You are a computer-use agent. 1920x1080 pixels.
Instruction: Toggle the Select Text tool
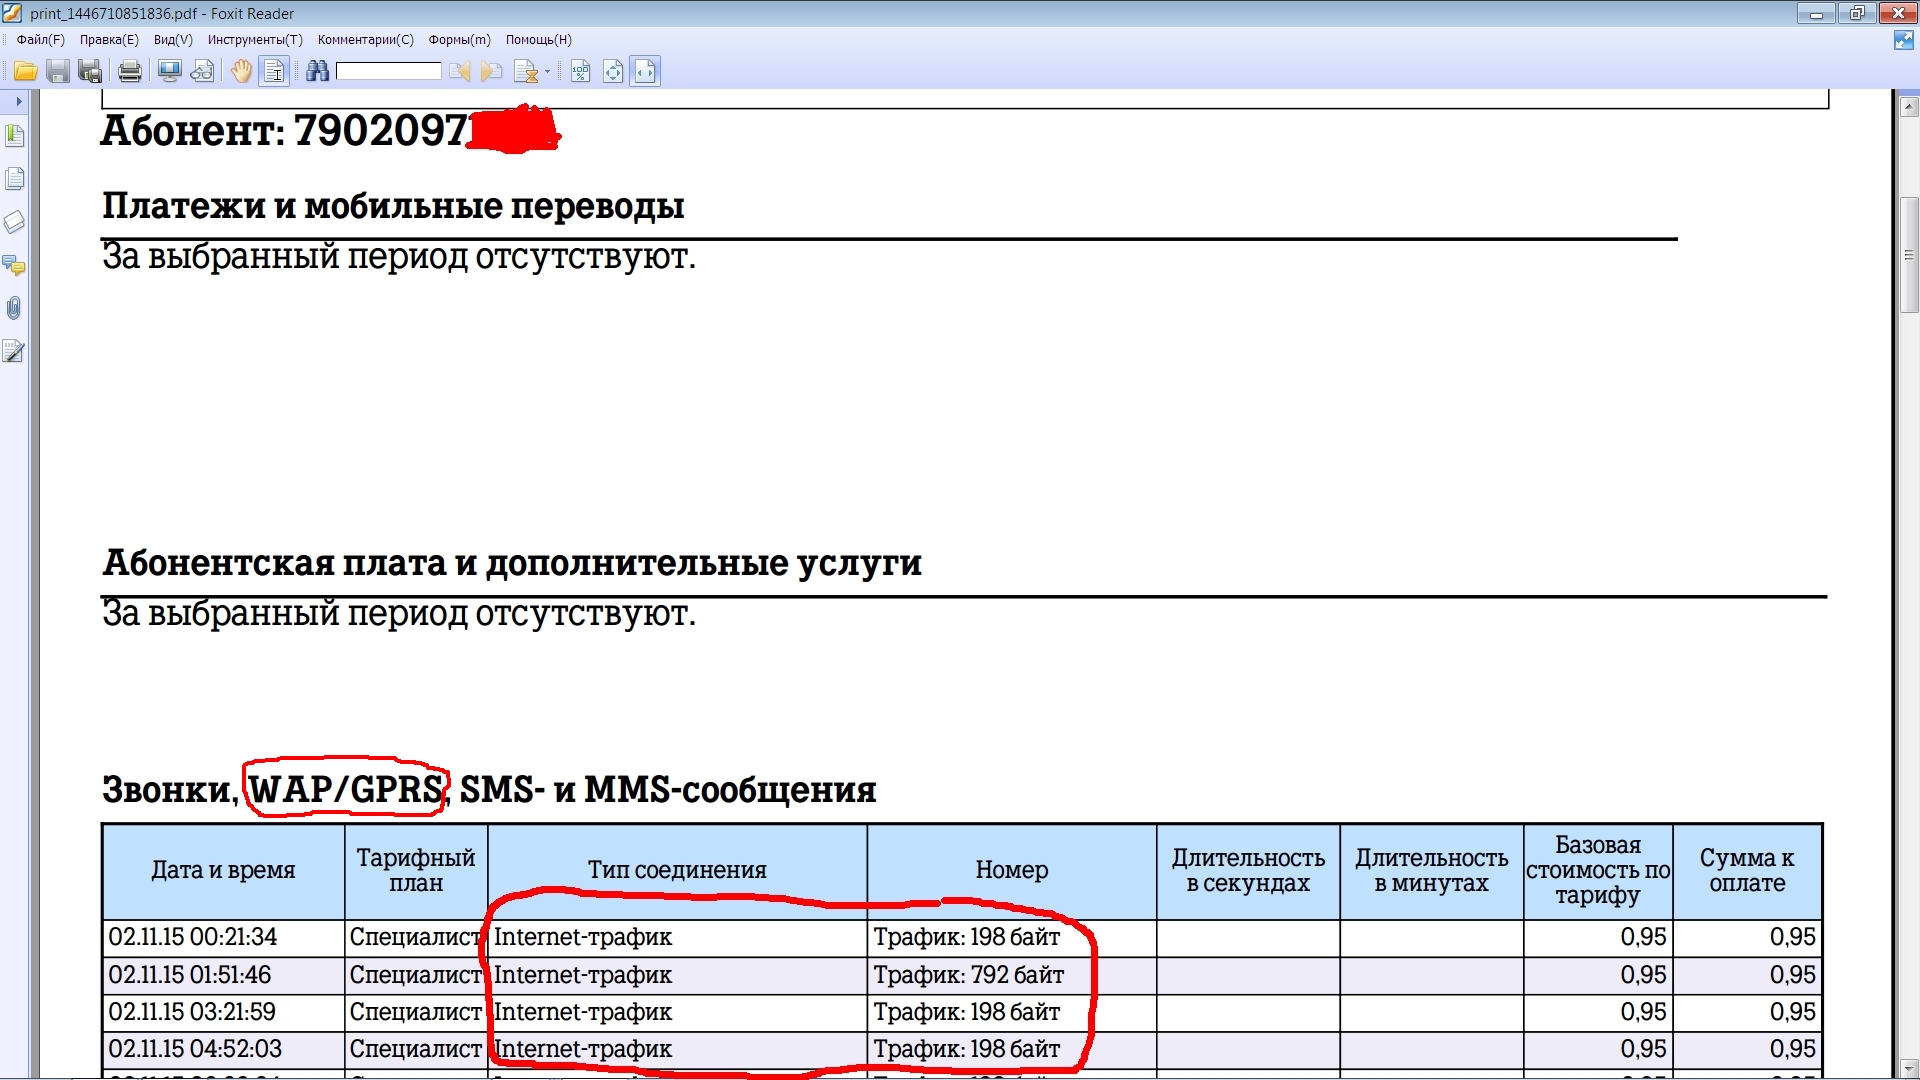274,71
